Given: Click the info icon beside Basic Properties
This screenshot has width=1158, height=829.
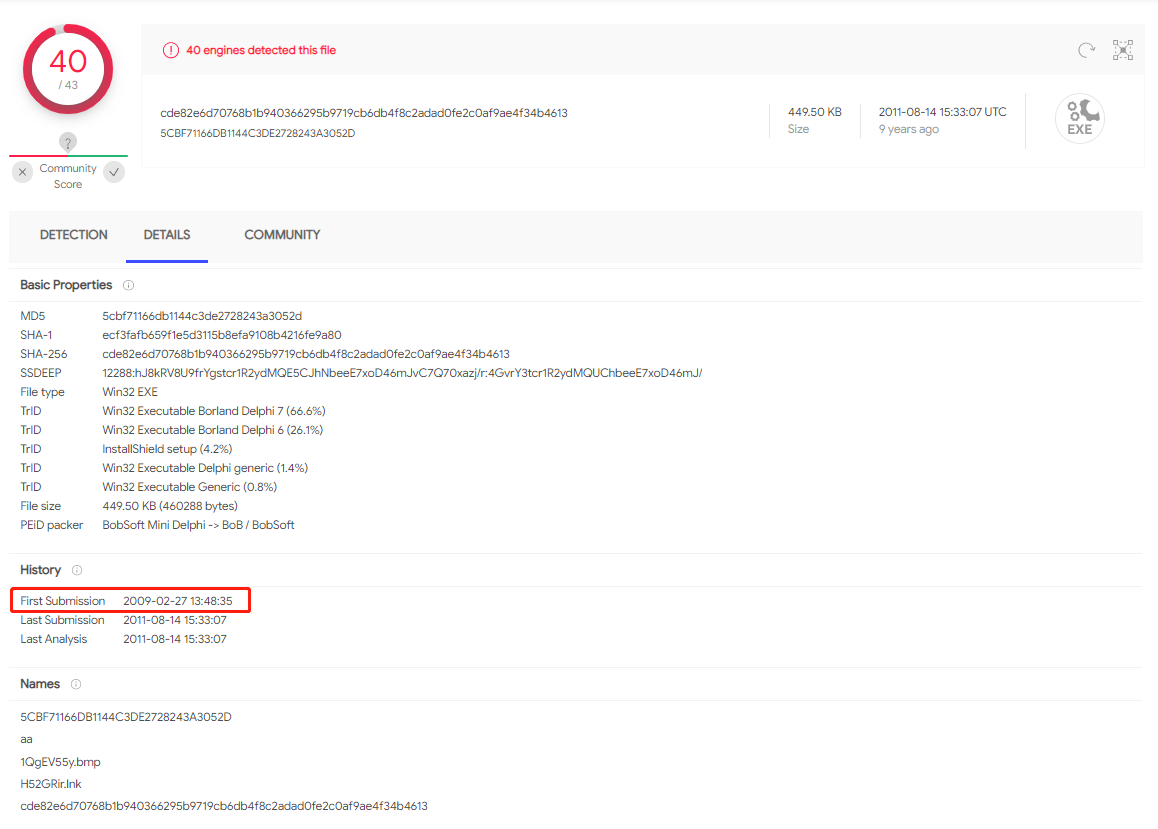Looking at the screenshot, I should pos(129,285).
